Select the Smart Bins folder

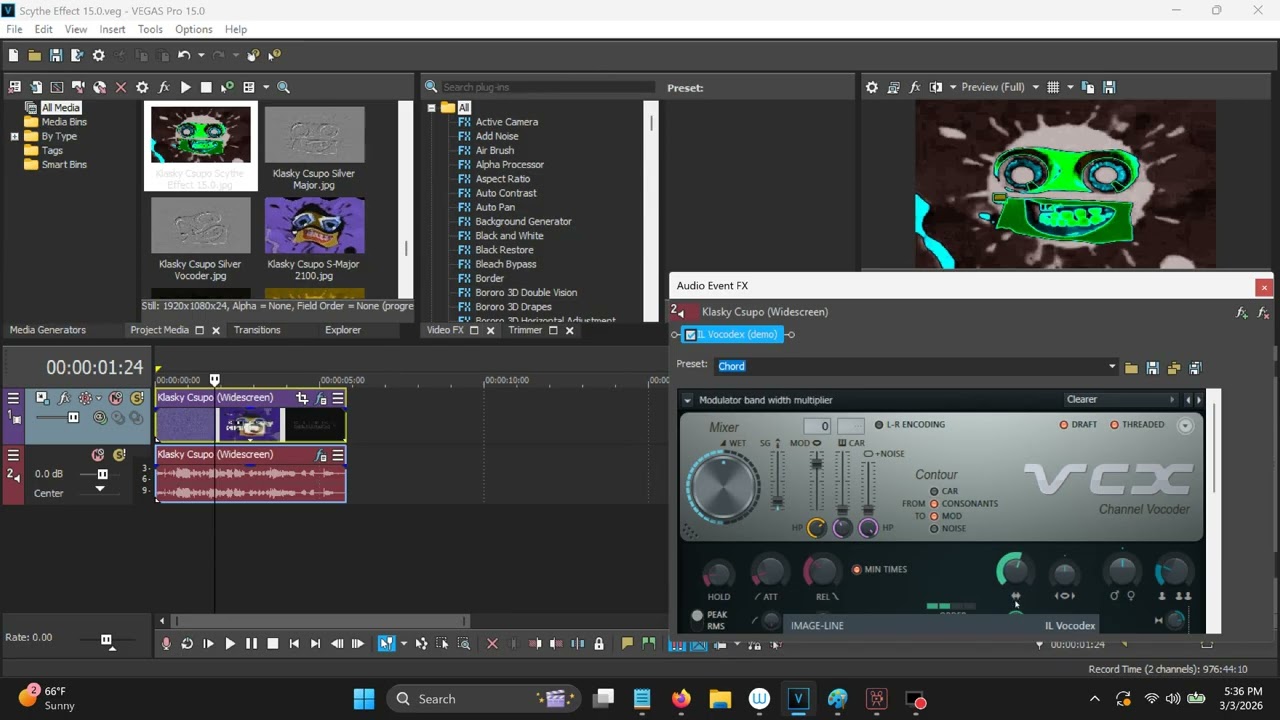[x=64, y=165]
